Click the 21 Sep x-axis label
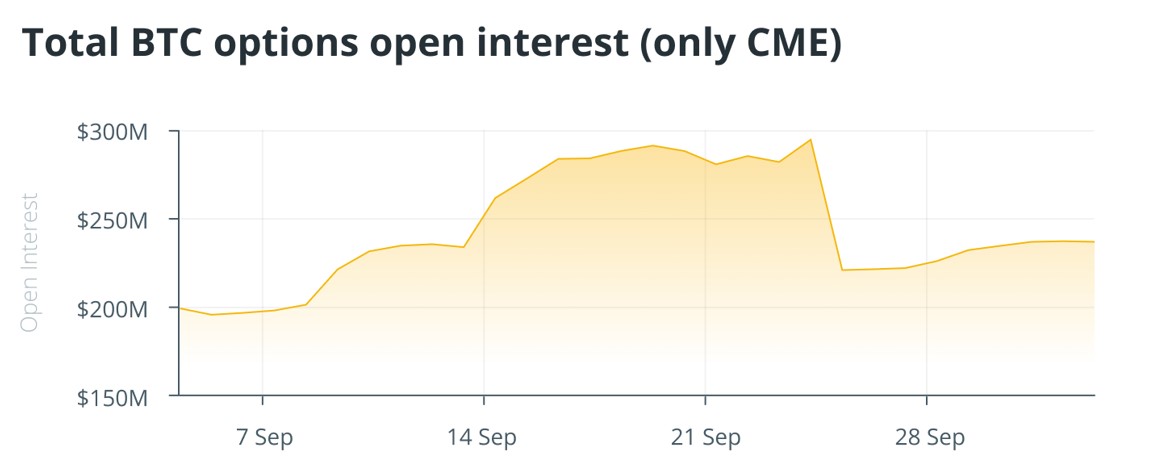The width and height of the screenshot is (1150, 476). click(x=706, y=438)
